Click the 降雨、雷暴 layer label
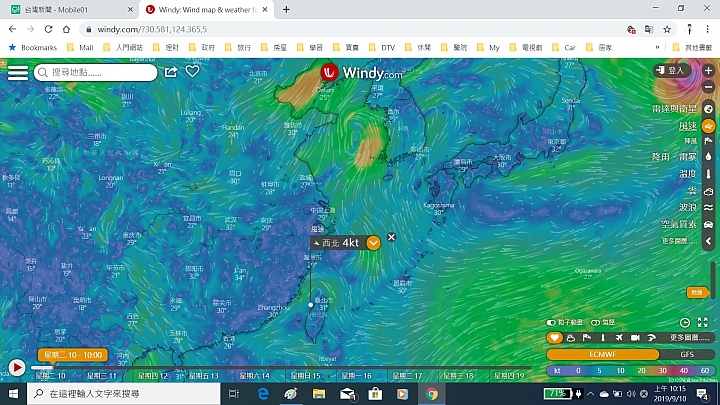720x405 pixels. (674, 157)
